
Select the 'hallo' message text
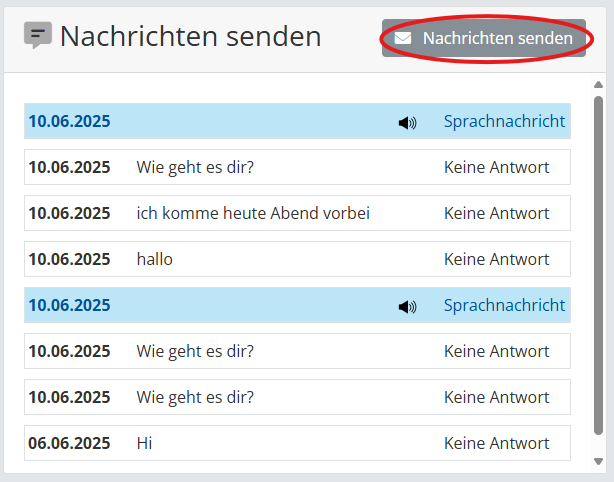pos(155,259)
